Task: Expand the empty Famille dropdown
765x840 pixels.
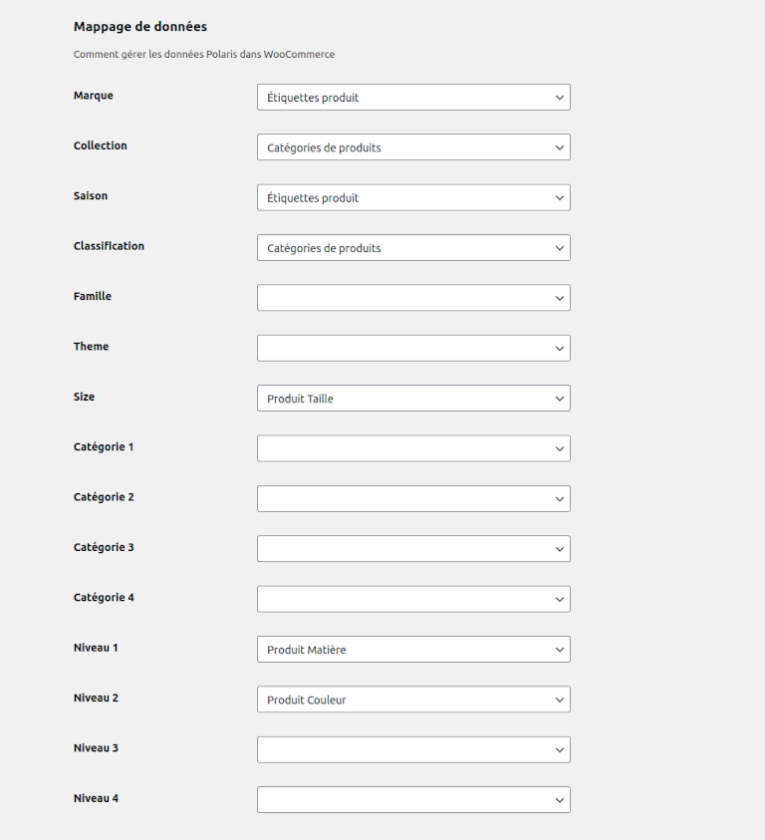Action: pos(414,298)
